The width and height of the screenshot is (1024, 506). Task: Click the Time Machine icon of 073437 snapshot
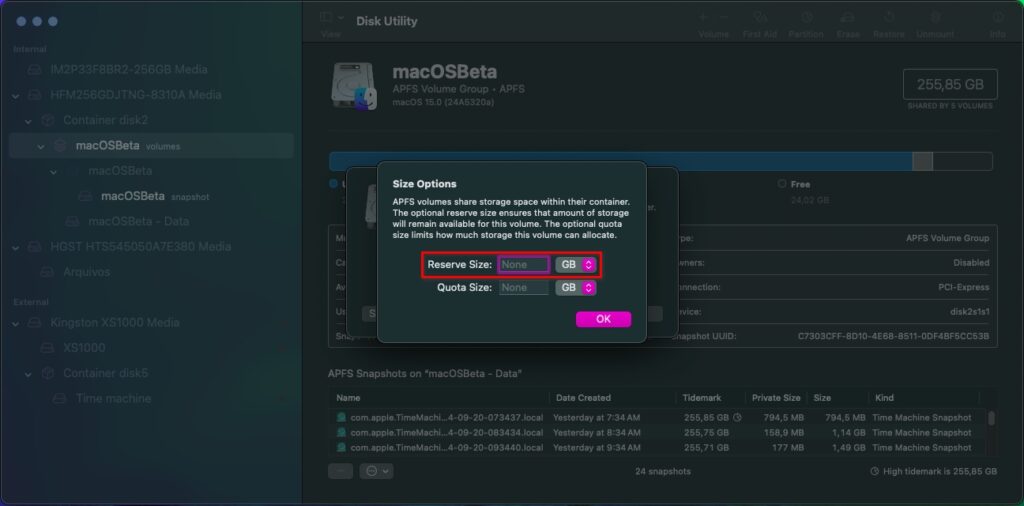(x=341, y=417)
